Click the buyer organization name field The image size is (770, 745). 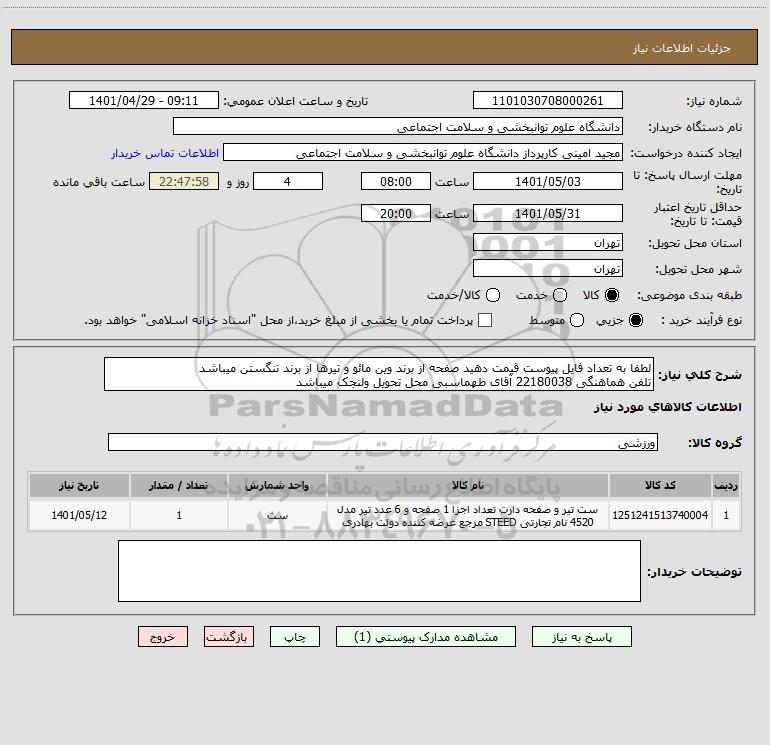coord(398,127)
